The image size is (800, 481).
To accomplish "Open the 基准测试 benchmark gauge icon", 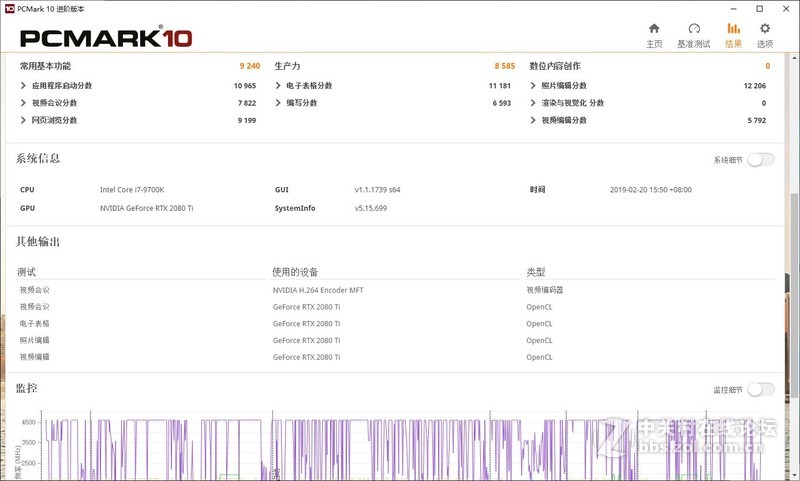I will coord(694,28).
